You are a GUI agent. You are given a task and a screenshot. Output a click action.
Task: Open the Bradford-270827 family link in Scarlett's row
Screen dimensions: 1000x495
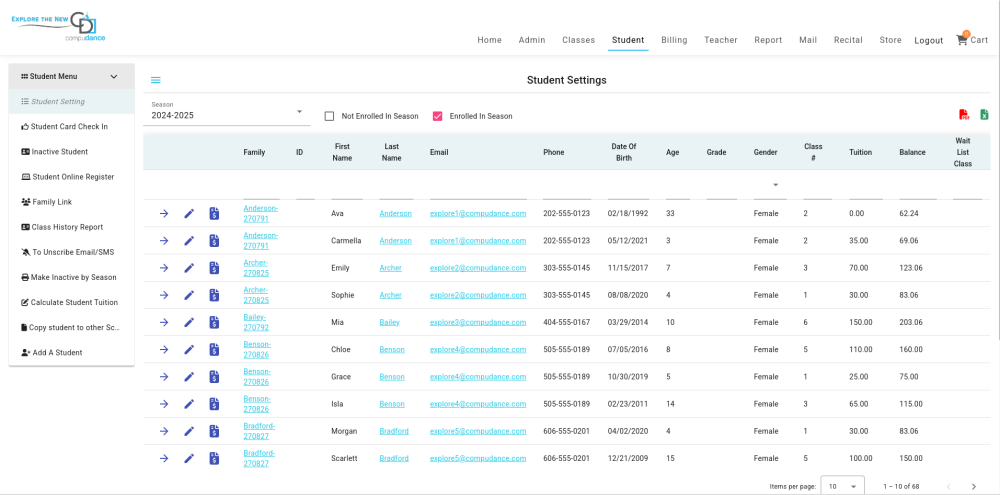point(259,458)
